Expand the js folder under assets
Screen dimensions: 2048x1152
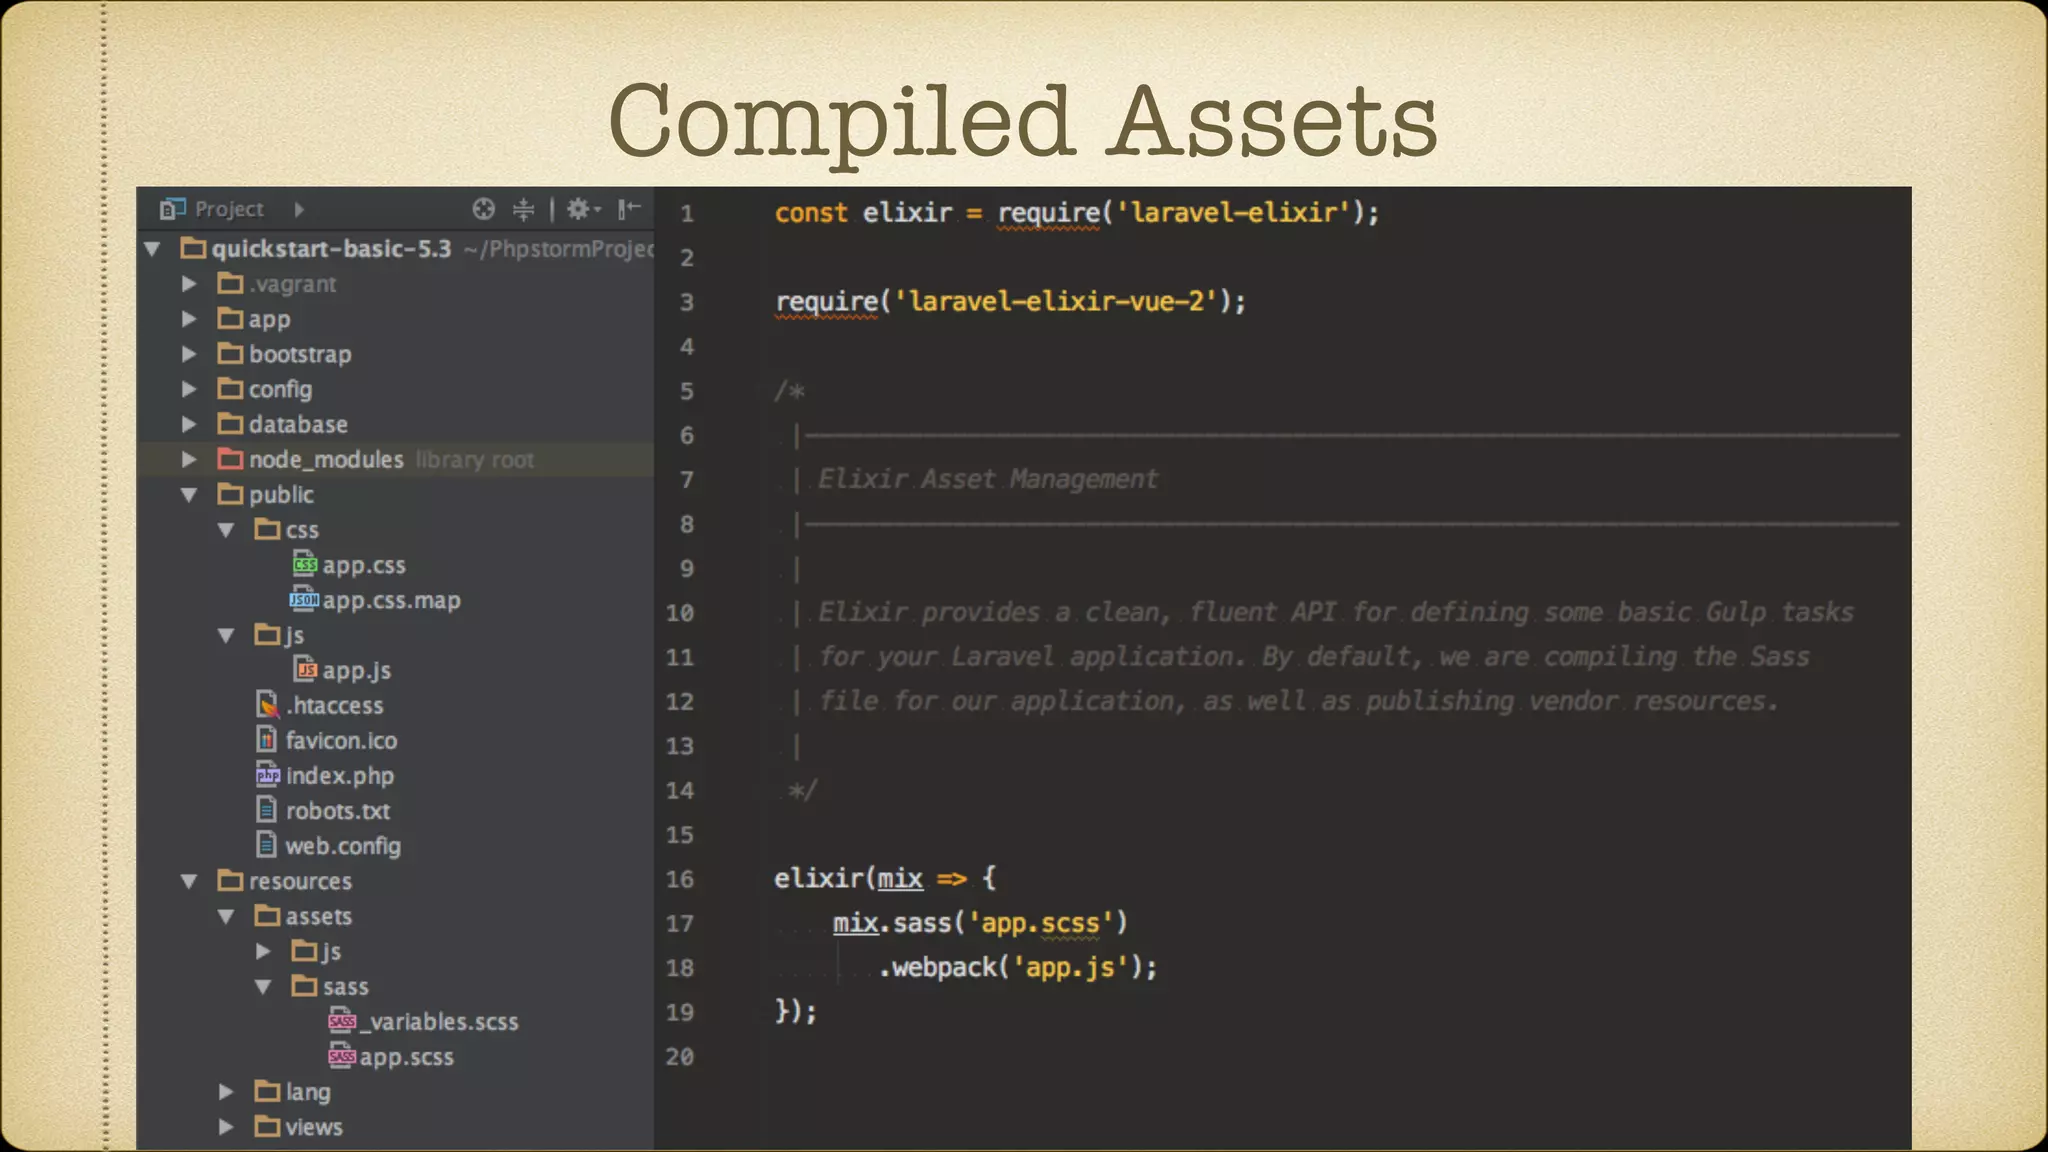click(263, 951)
